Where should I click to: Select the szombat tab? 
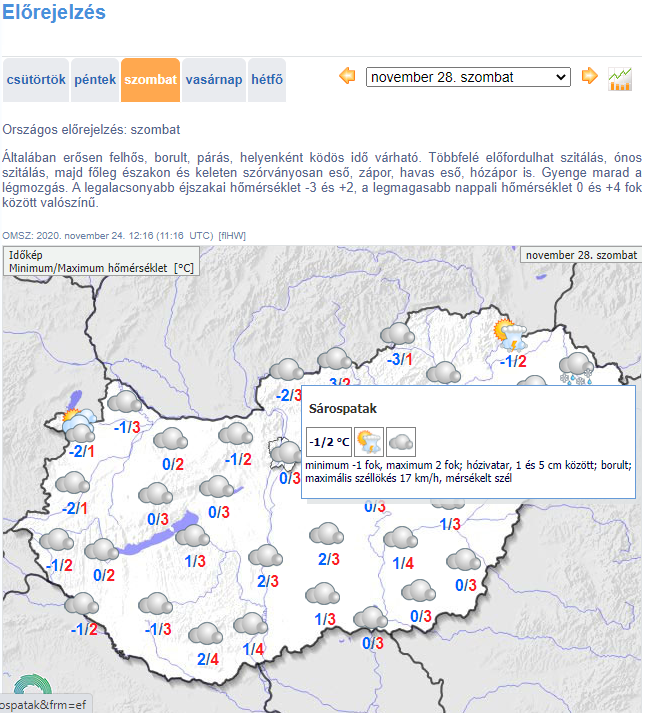(x=150, y=80)
